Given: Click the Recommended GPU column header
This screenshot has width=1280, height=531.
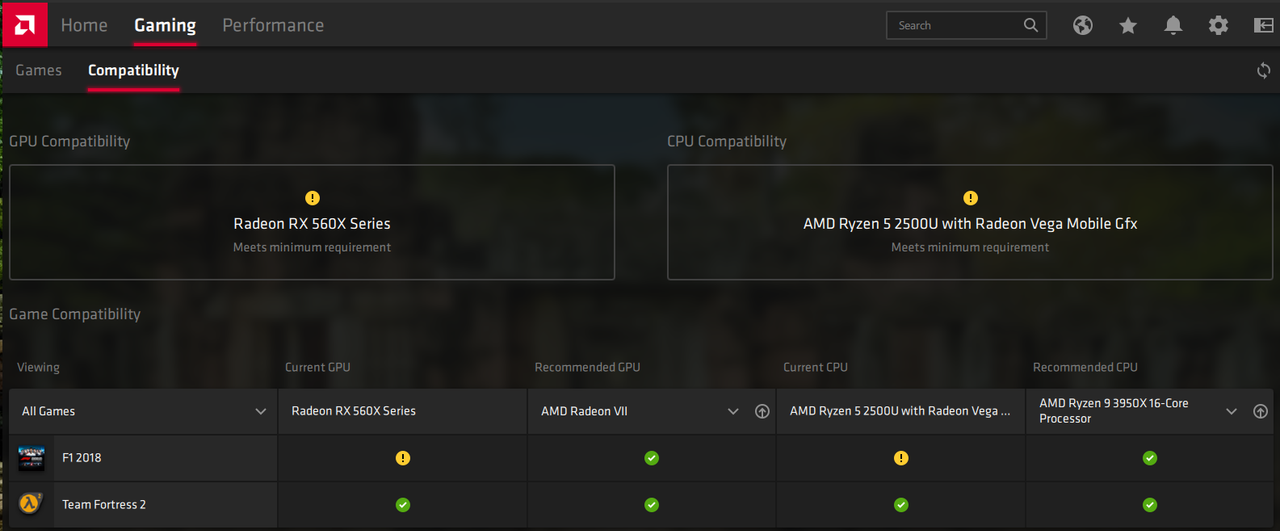Looking at the screenshot, I should 587,367.
